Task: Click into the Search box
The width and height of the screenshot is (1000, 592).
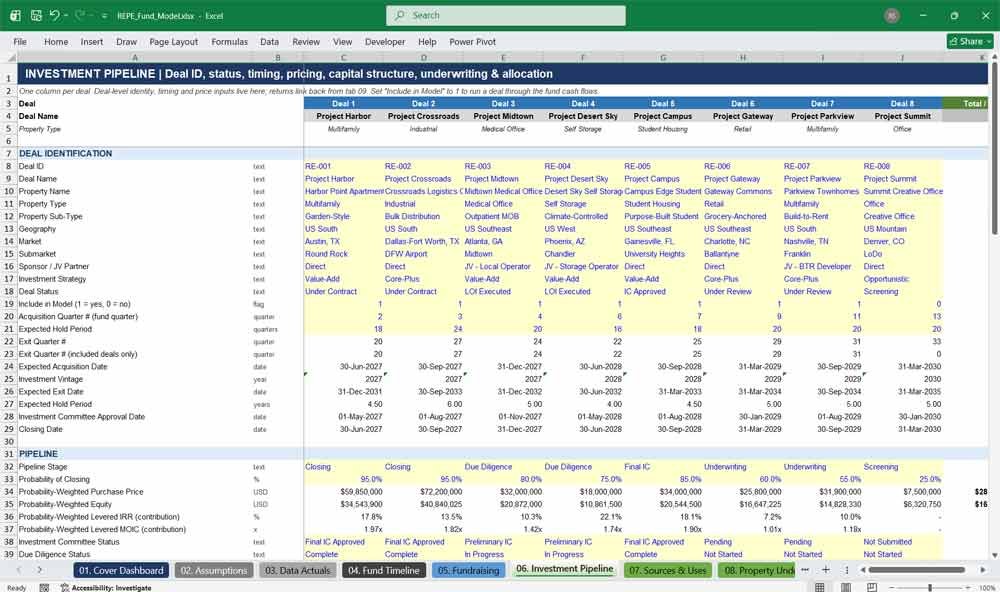Action: click(x=506, y=15)
